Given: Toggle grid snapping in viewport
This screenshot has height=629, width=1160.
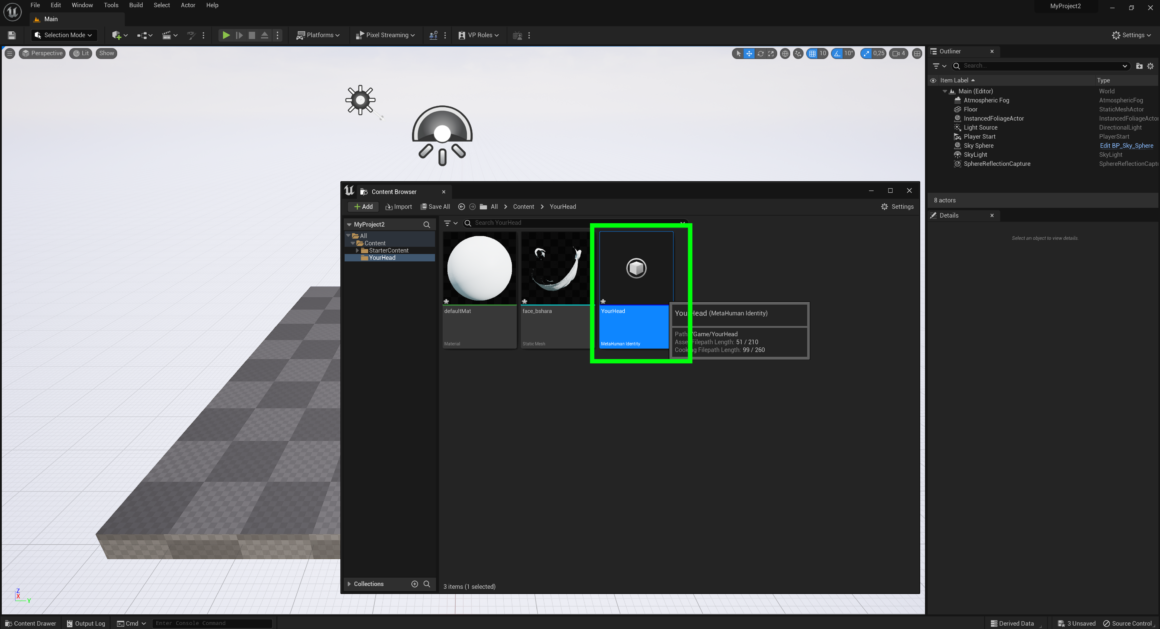Looking at the screenshot, I should (x=812, y=53).
